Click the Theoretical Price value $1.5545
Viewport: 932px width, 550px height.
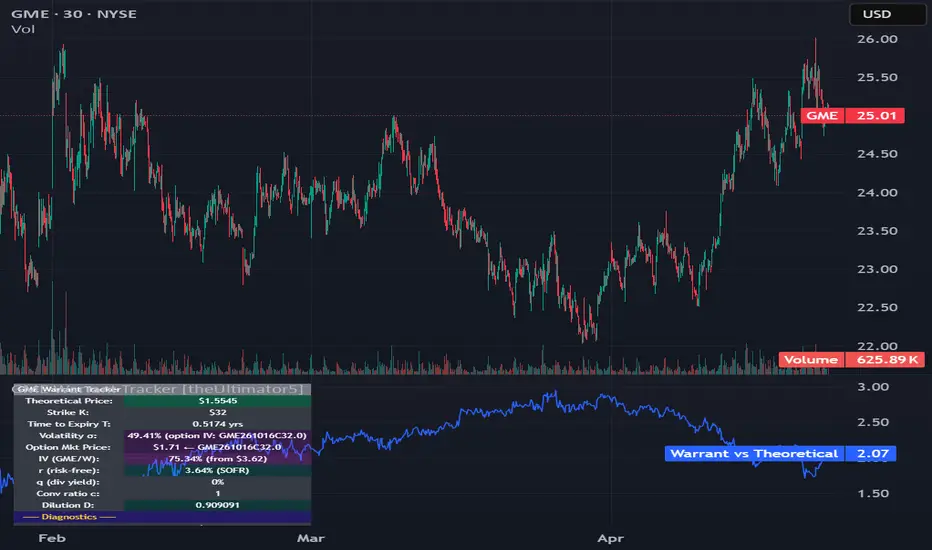[x=218, y=401]
